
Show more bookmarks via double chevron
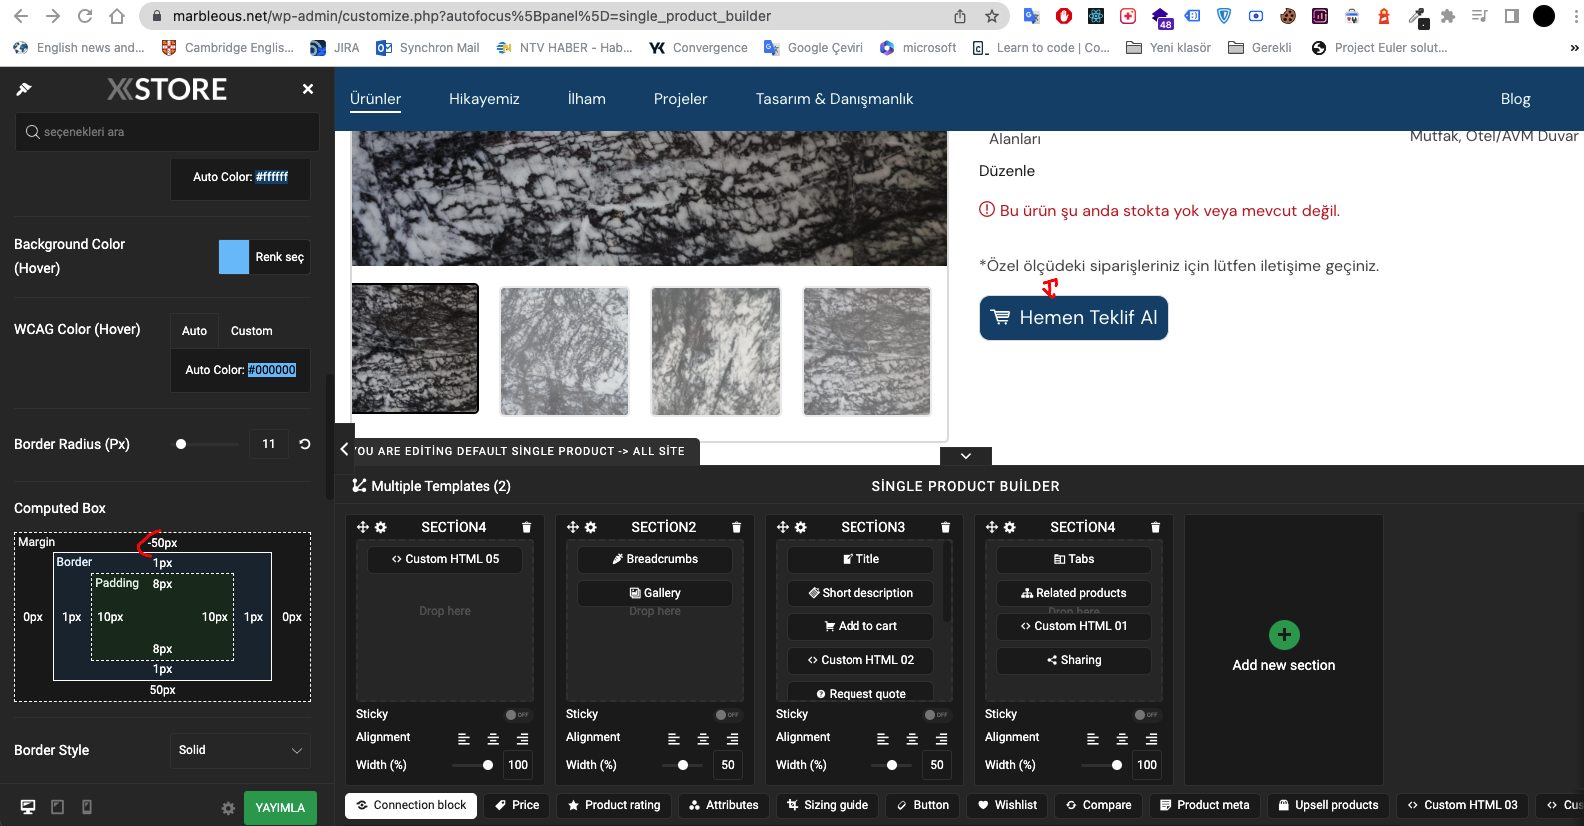(1574, 47)
